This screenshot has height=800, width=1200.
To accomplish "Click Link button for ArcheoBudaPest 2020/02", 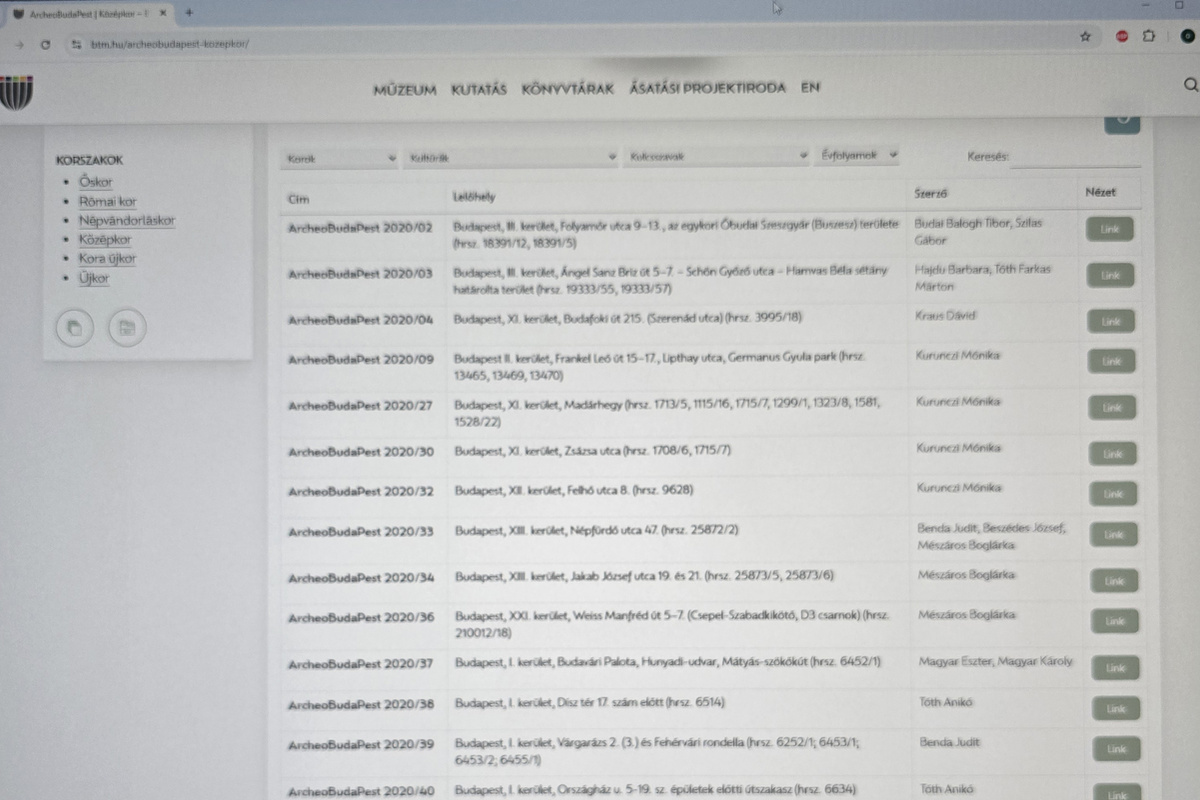I will [x=1110, y=229].
